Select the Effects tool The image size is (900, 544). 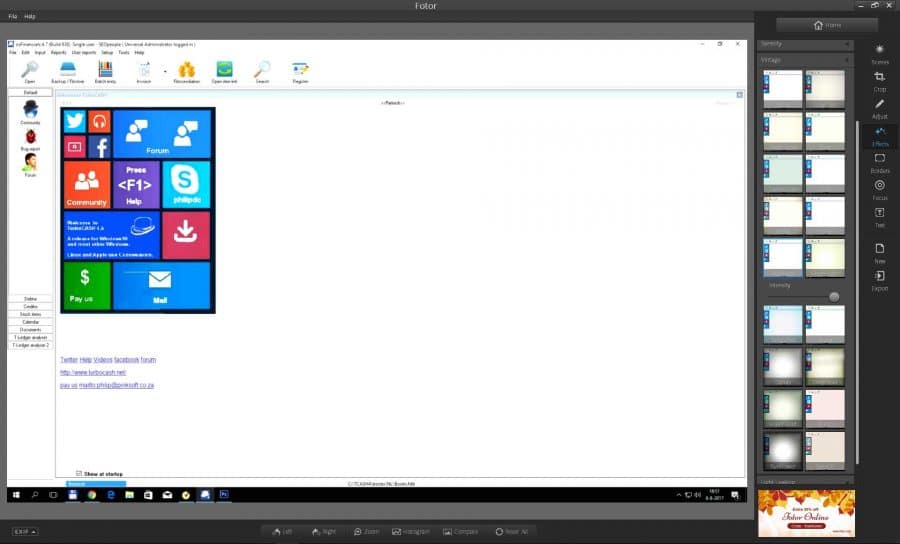tap(879, 136)
